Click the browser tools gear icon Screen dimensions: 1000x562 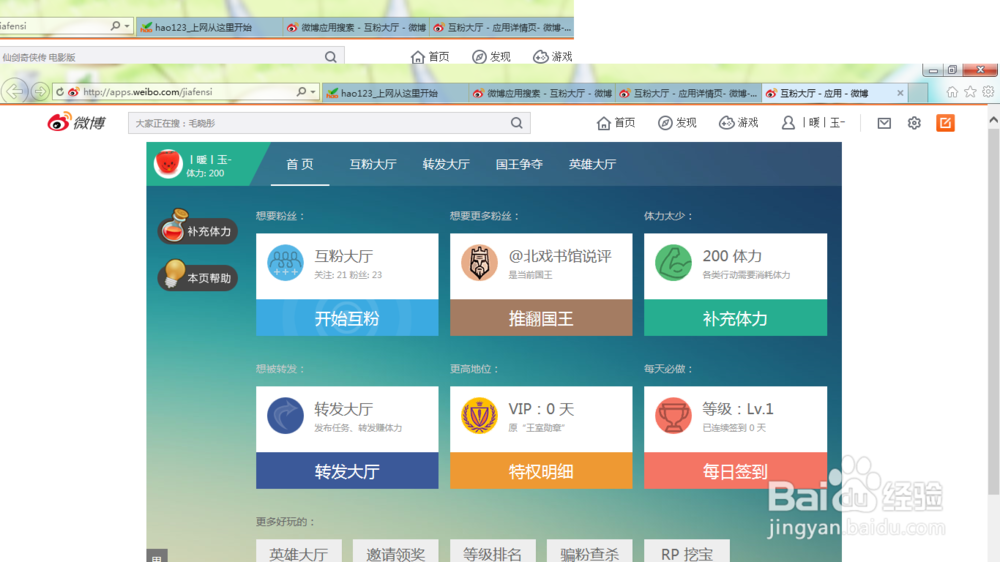tap(988, 92)
